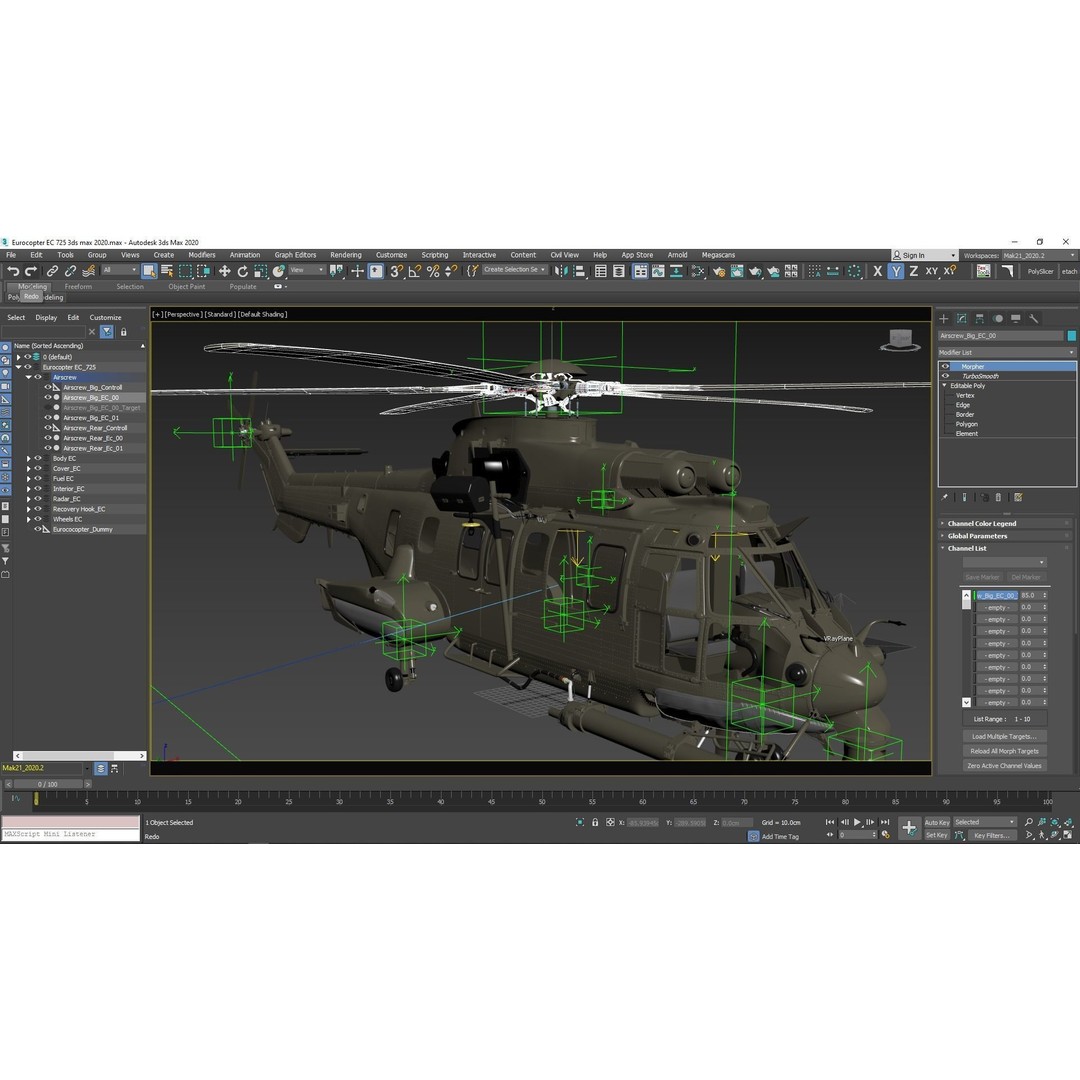Click the ViewCube in the viewport
The height and width of the screenshot is (1080, 1080).
coord(900,340)
